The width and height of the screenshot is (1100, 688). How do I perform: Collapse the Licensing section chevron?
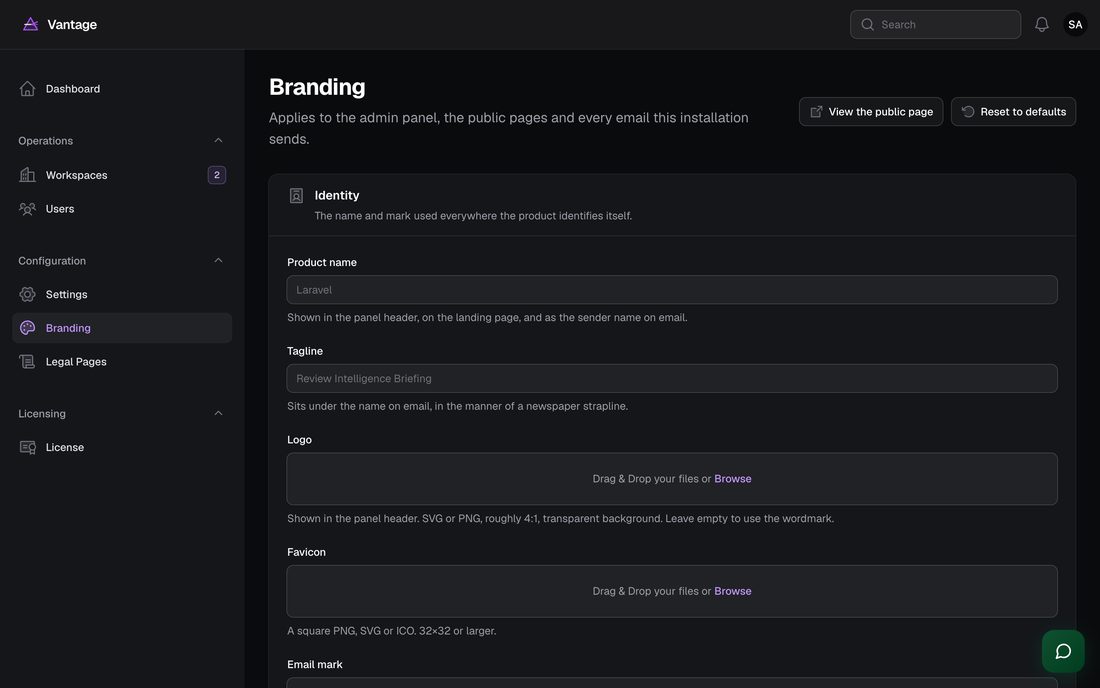pyautogui.click(x=218, y=413)
